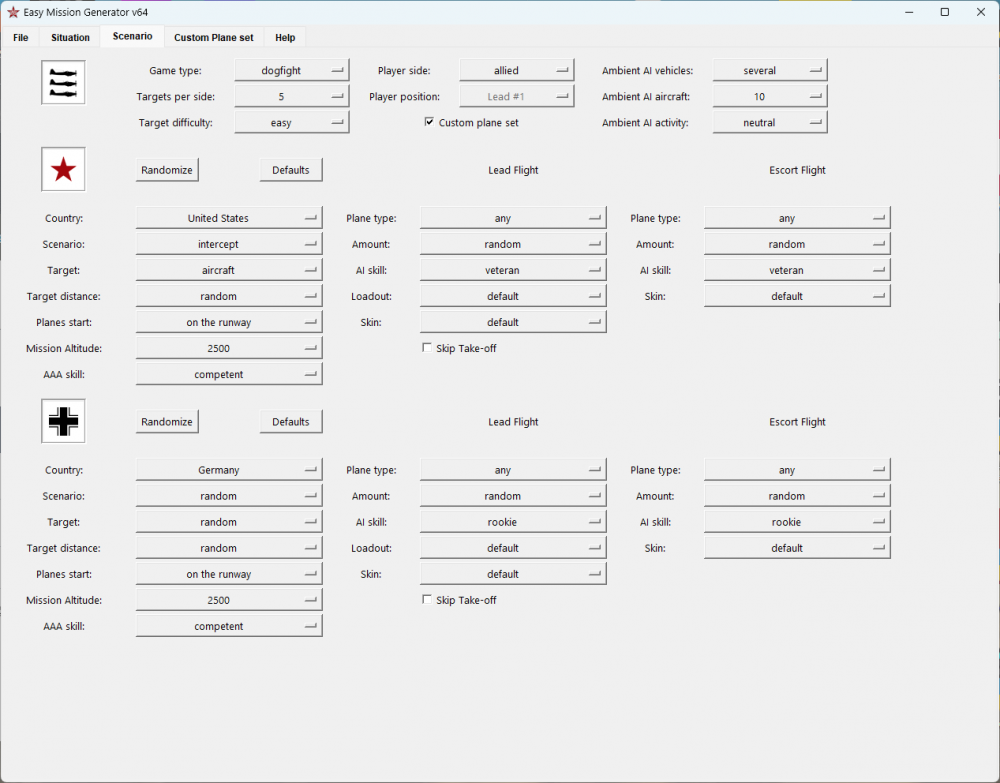Open the Player side dropdown showing allied
The width and height of the screenshot is (1000, 783).
tap(516, 71)
